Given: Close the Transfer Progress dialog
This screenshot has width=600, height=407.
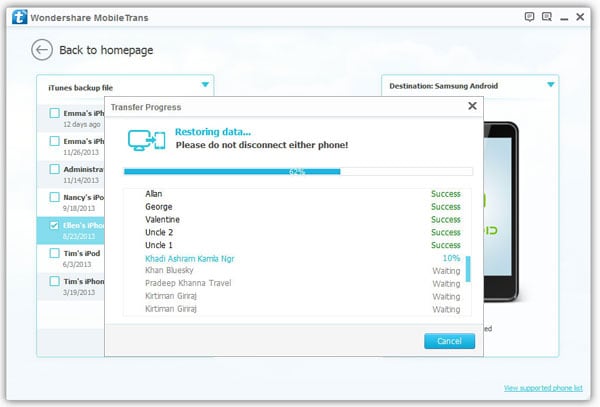Looking at the screenshot, I should pos(472,106).
